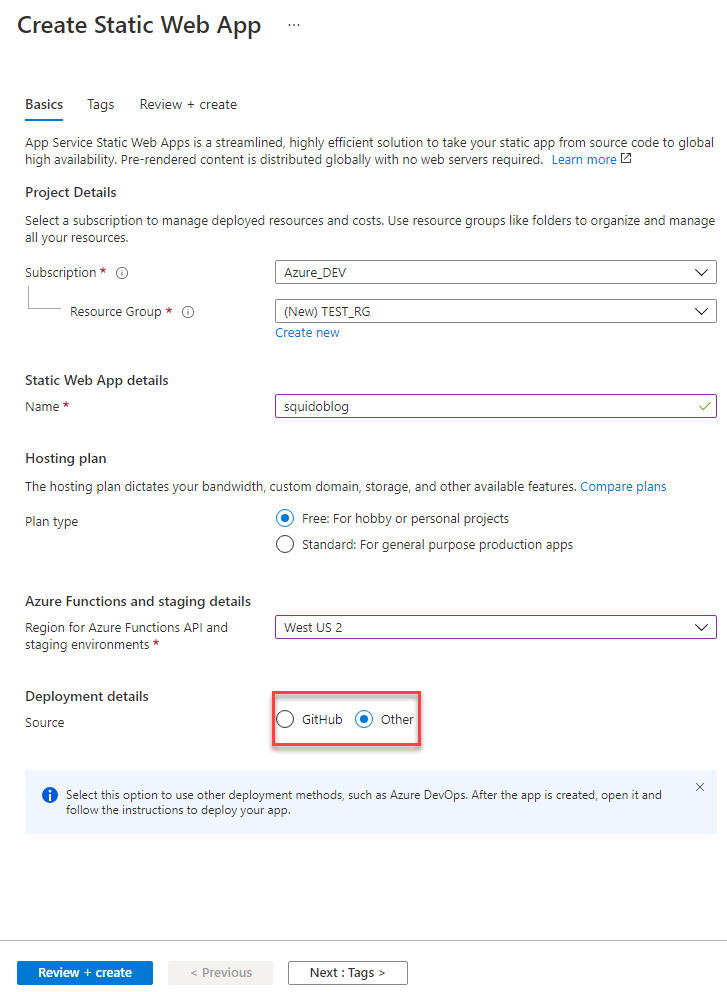Image resolution: width=727 pixels, height=992 pixels.
Task: Click the ellipsis beside Create Static Web App
Action: point(293,26)
